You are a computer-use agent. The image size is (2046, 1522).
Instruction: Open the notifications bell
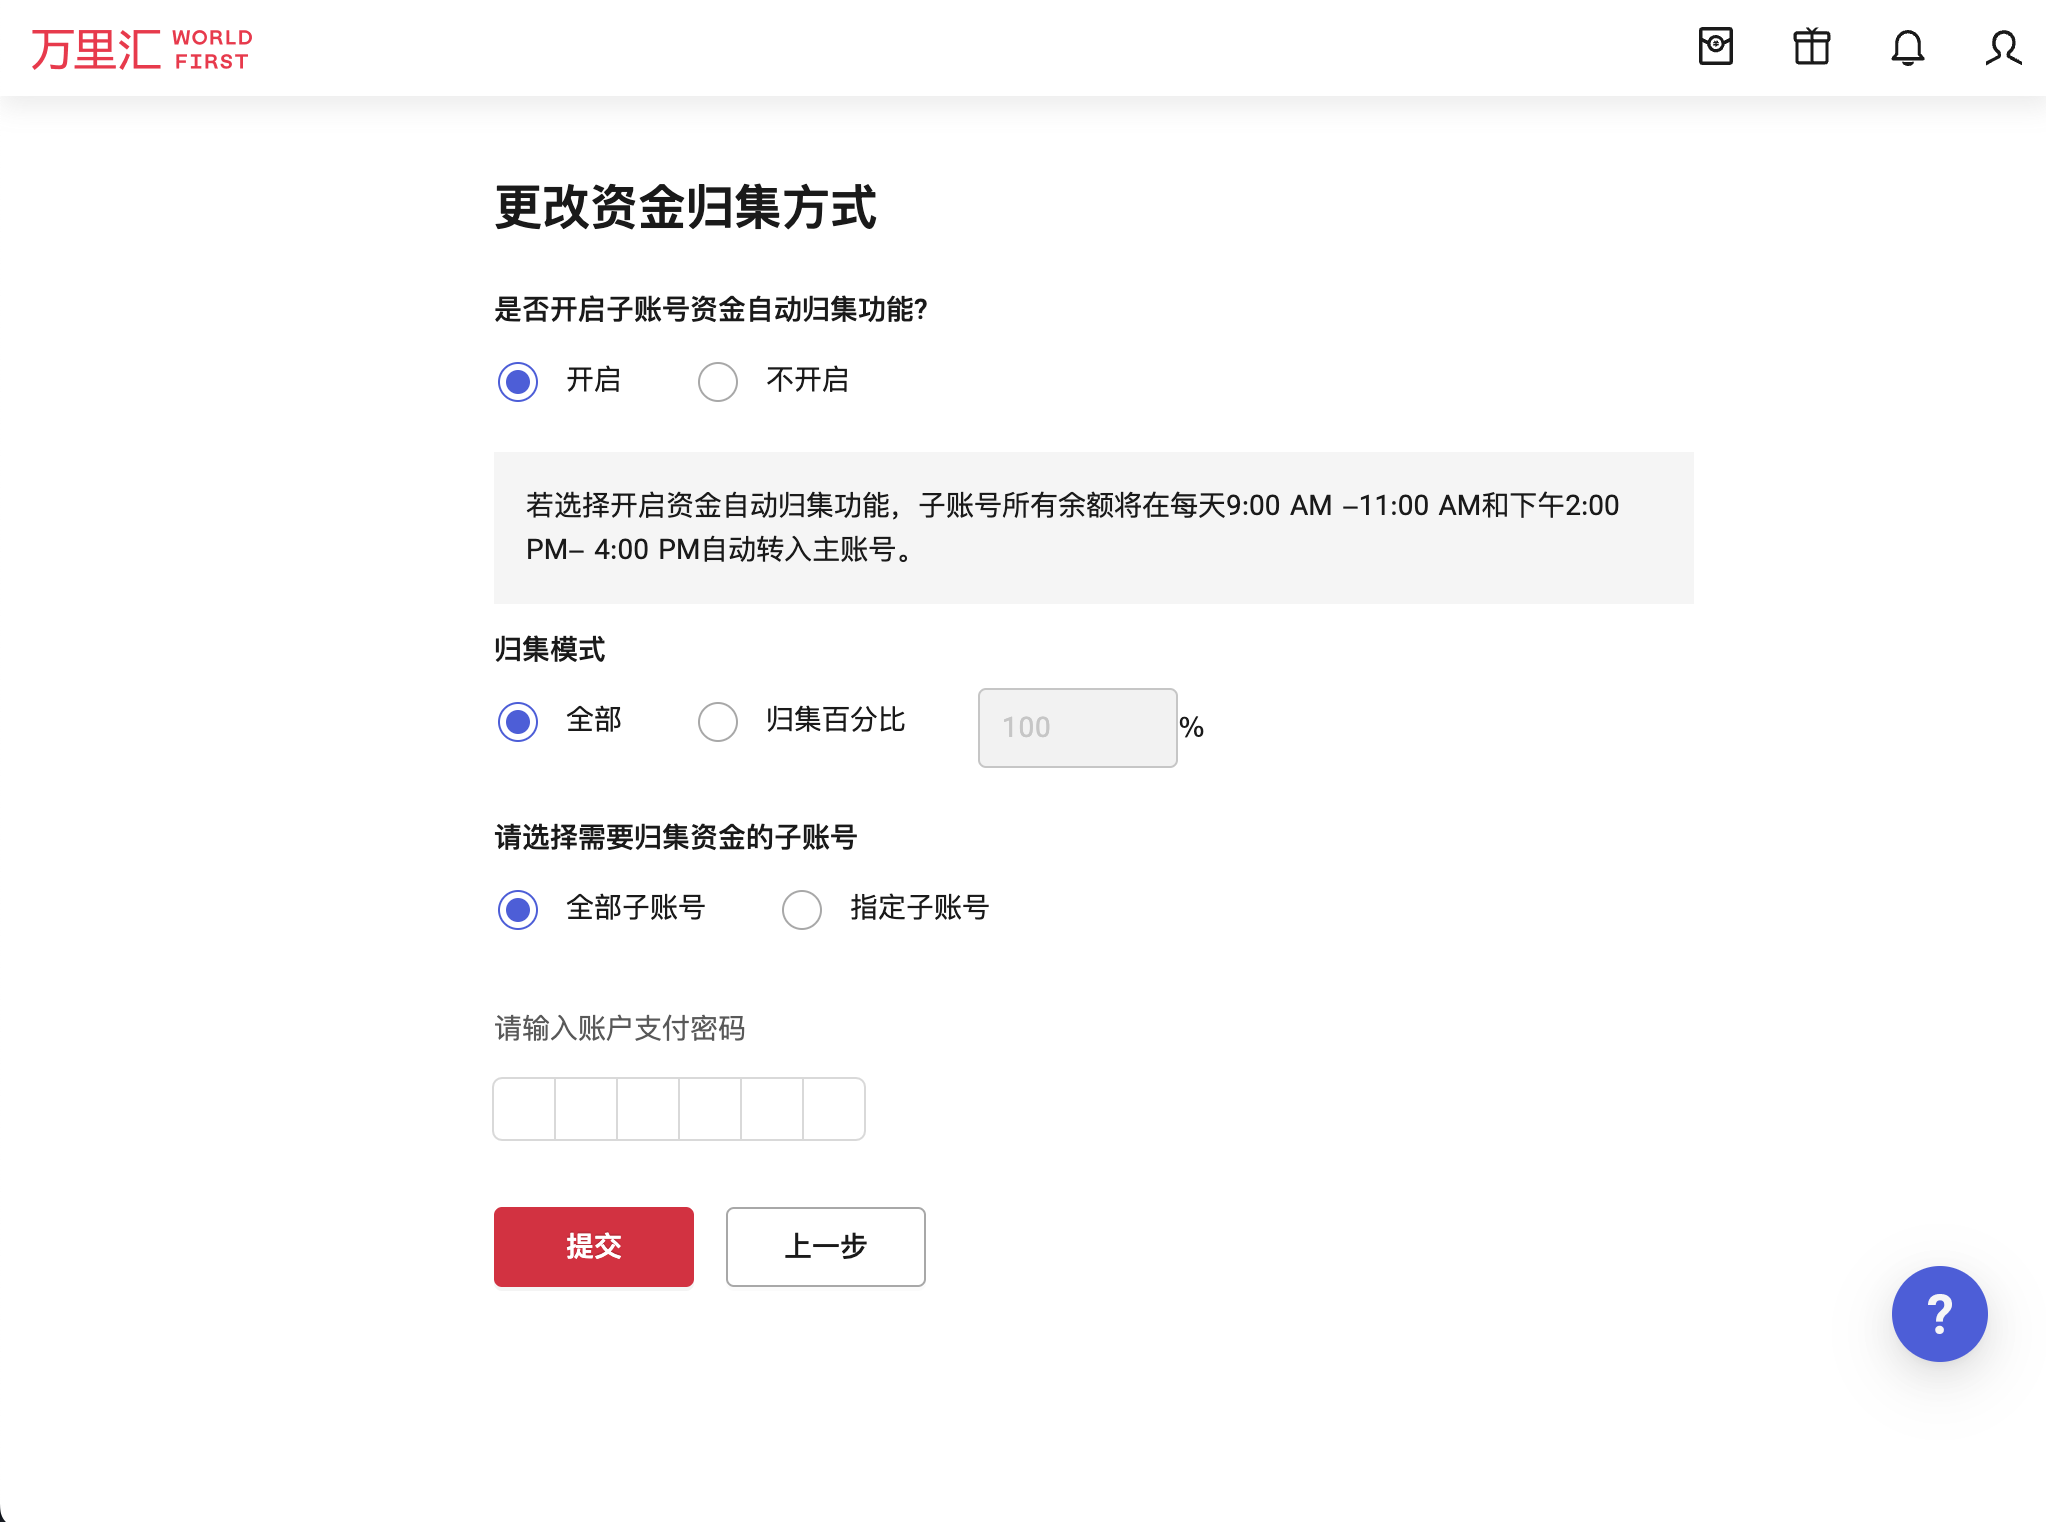pyautogui.click(x=1907, y=47)
